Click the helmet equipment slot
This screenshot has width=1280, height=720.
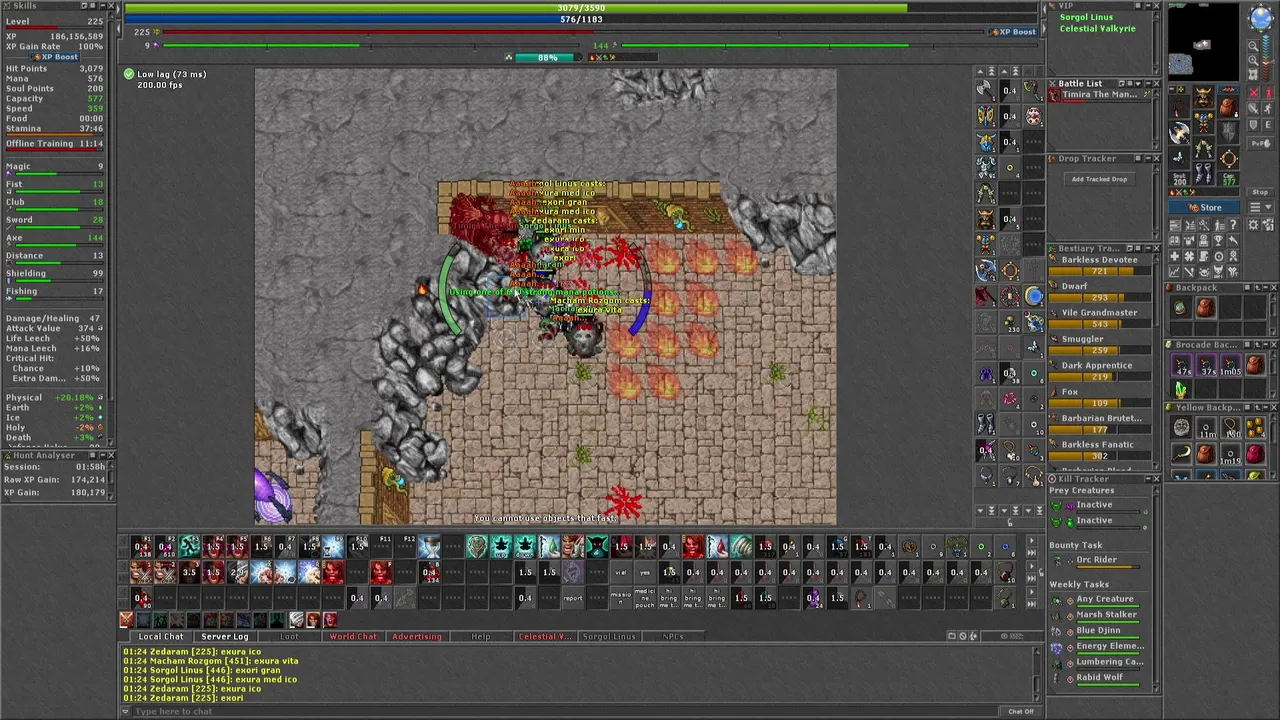1203,97
